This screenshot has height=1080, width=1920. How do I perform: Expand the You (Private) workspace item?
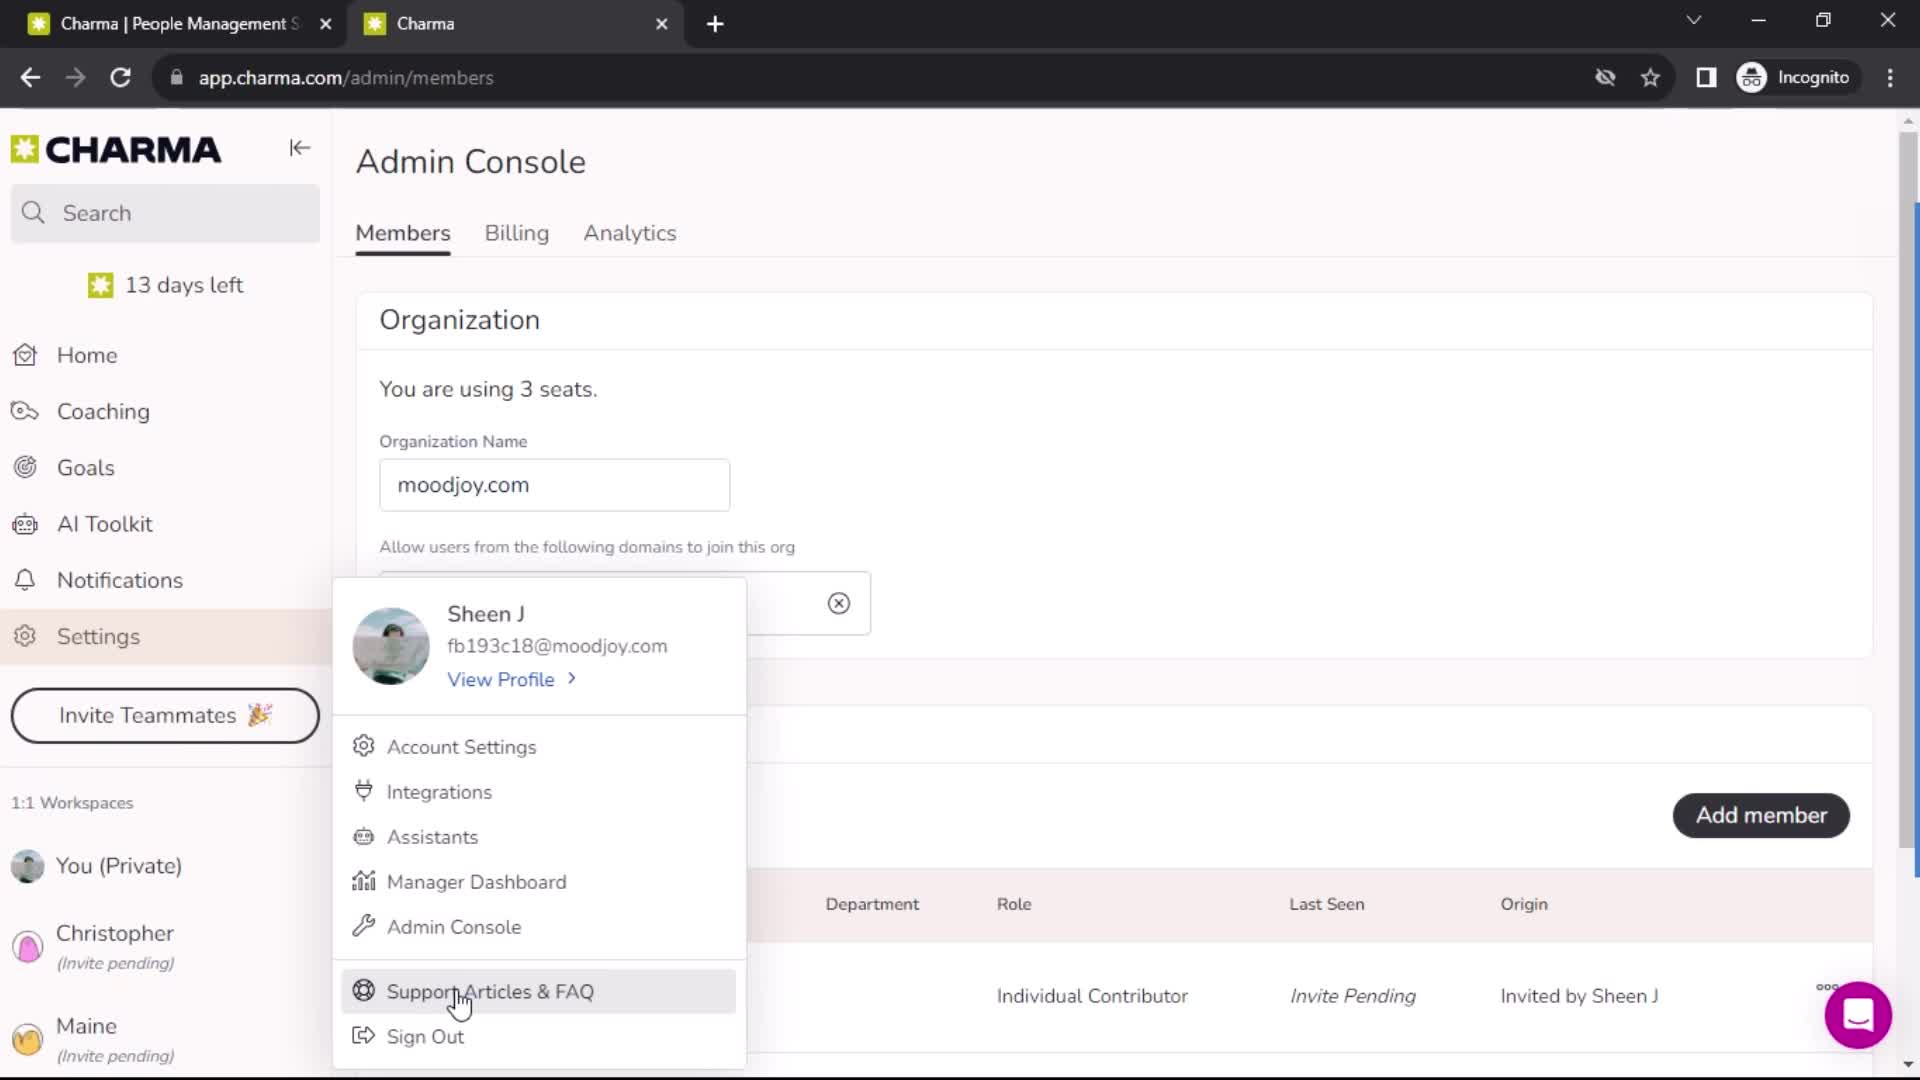pyautogui.click(x=119, y=865)
